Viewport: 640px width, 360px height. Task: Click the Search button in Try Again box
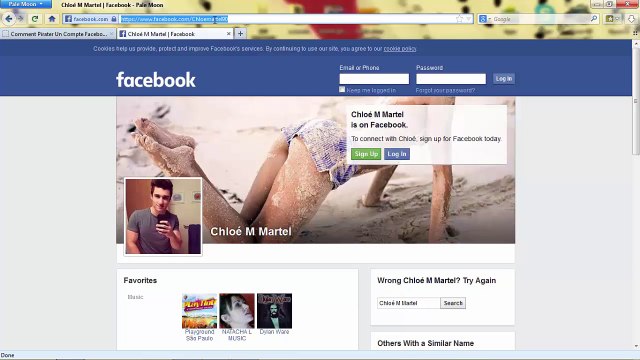pos(453,303)
